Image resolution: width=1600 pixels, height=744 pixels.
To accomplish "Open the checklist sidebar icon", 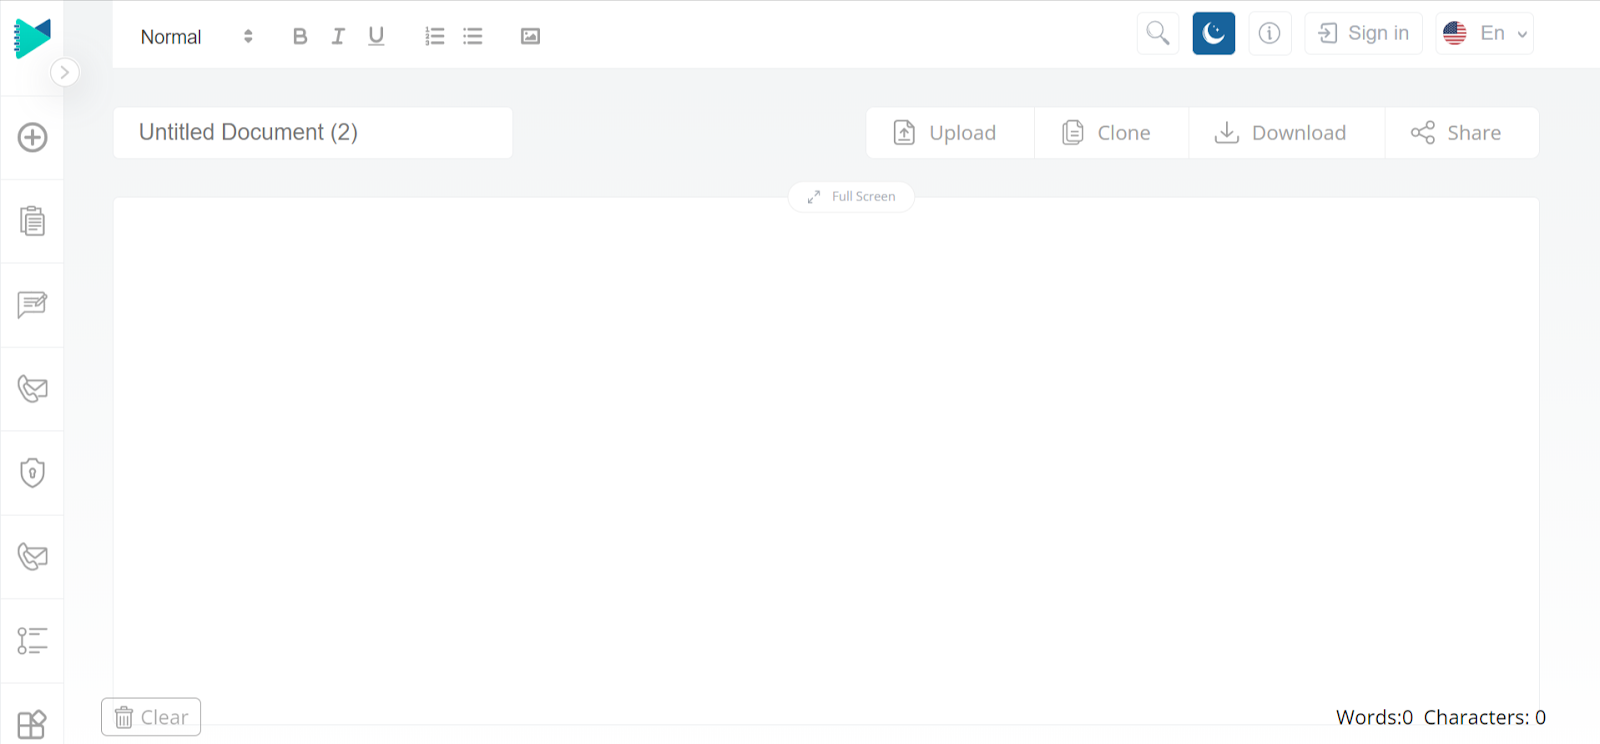I will pos(32,640).
